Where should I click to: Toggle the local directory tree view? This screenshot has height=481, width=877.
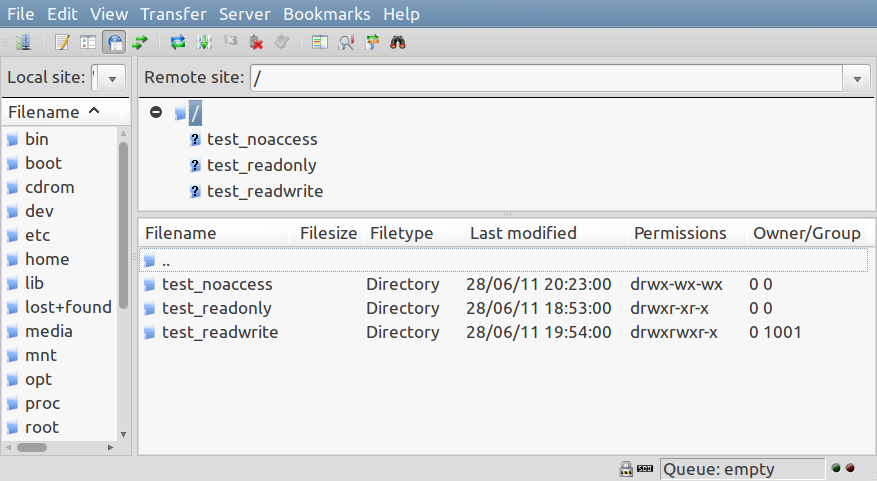click(88, 42)
